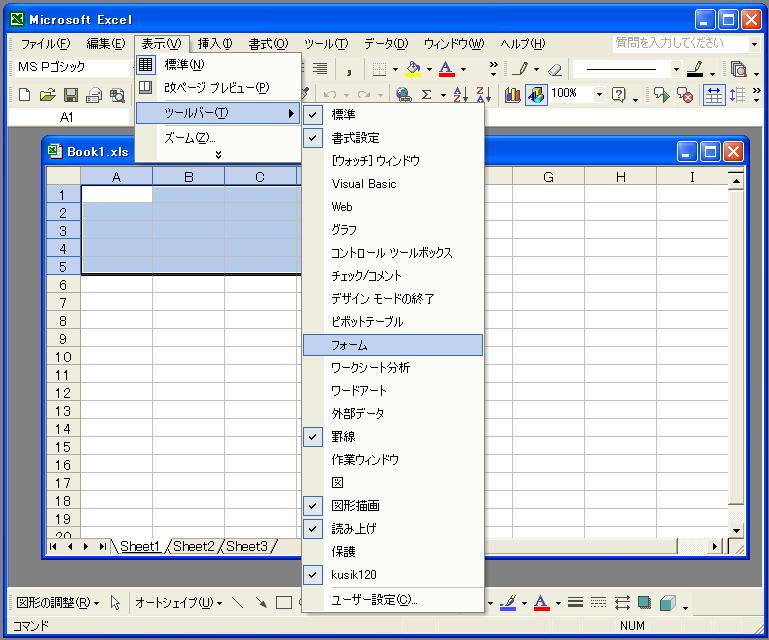Select the Erase Border eraser icon
The image size is (769, 640).
point(555,69)
